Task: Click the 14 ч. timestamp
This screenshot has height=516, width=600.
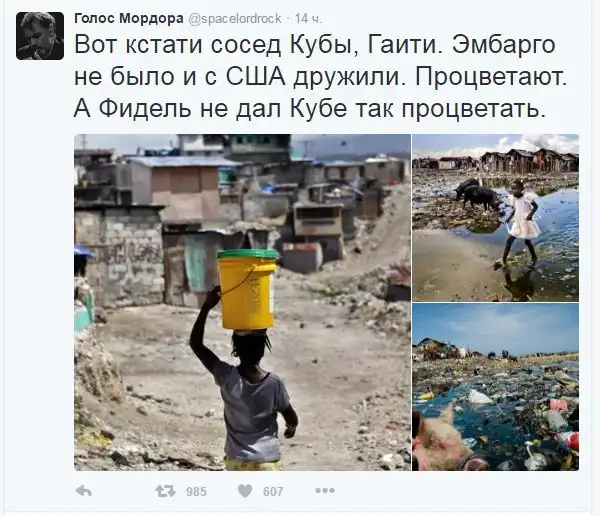Action: (309, 18)
